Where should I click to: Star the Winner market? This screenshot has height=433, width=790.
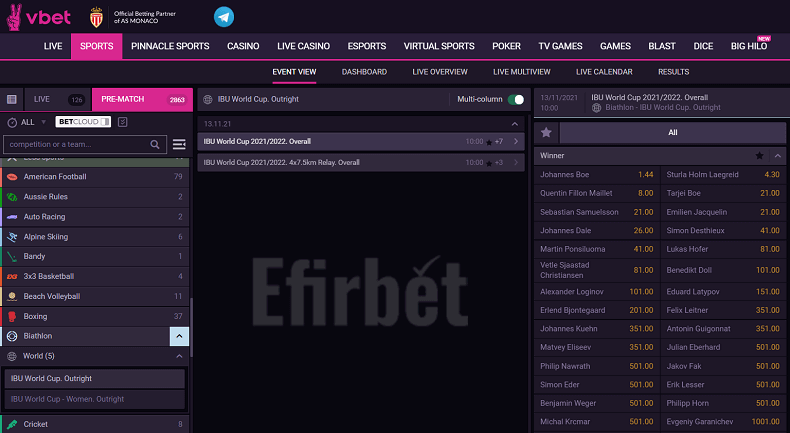pyautogui.click(x=759, y=156)
